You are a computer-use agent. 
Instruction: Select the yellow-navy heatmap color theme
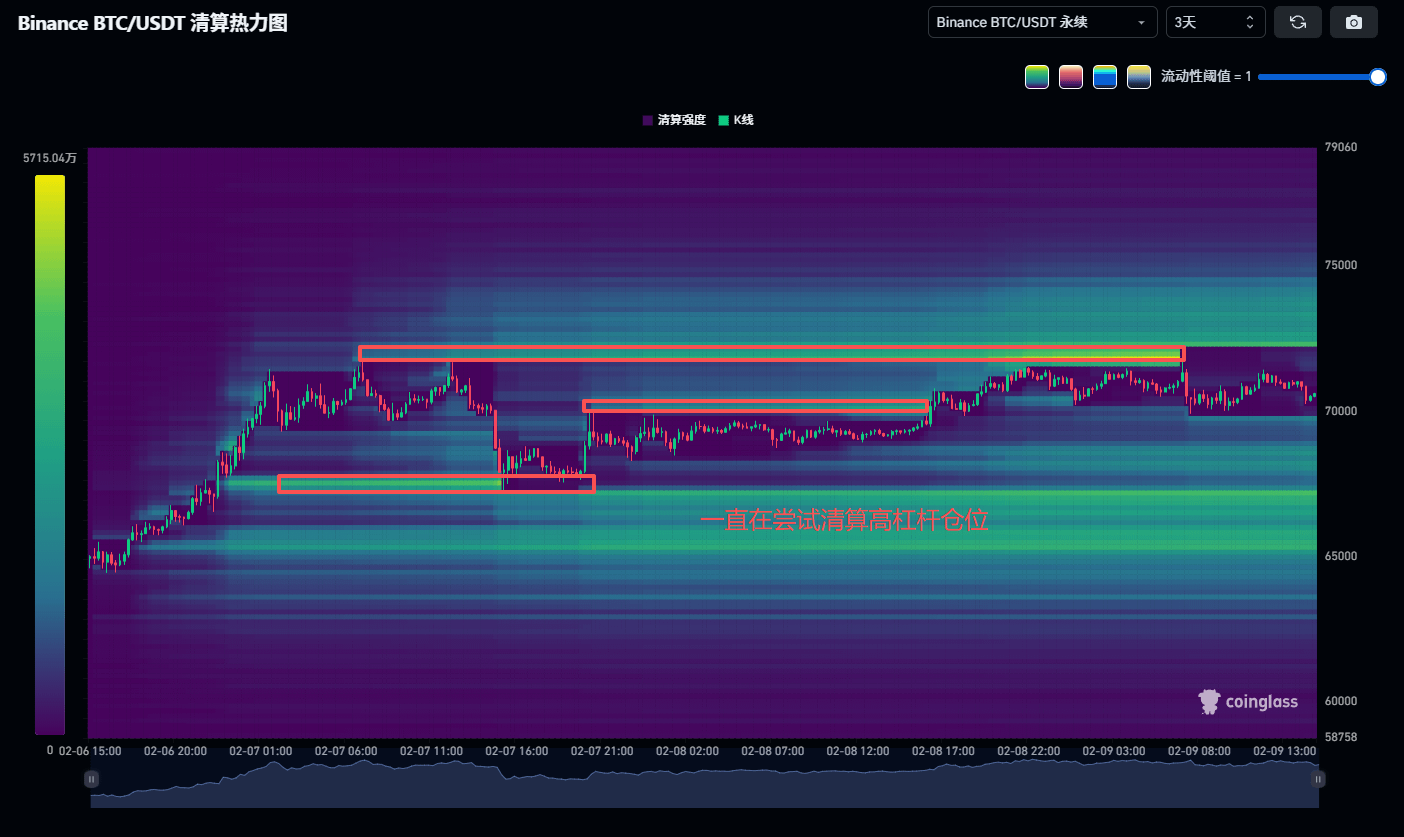coord(1139,77)
